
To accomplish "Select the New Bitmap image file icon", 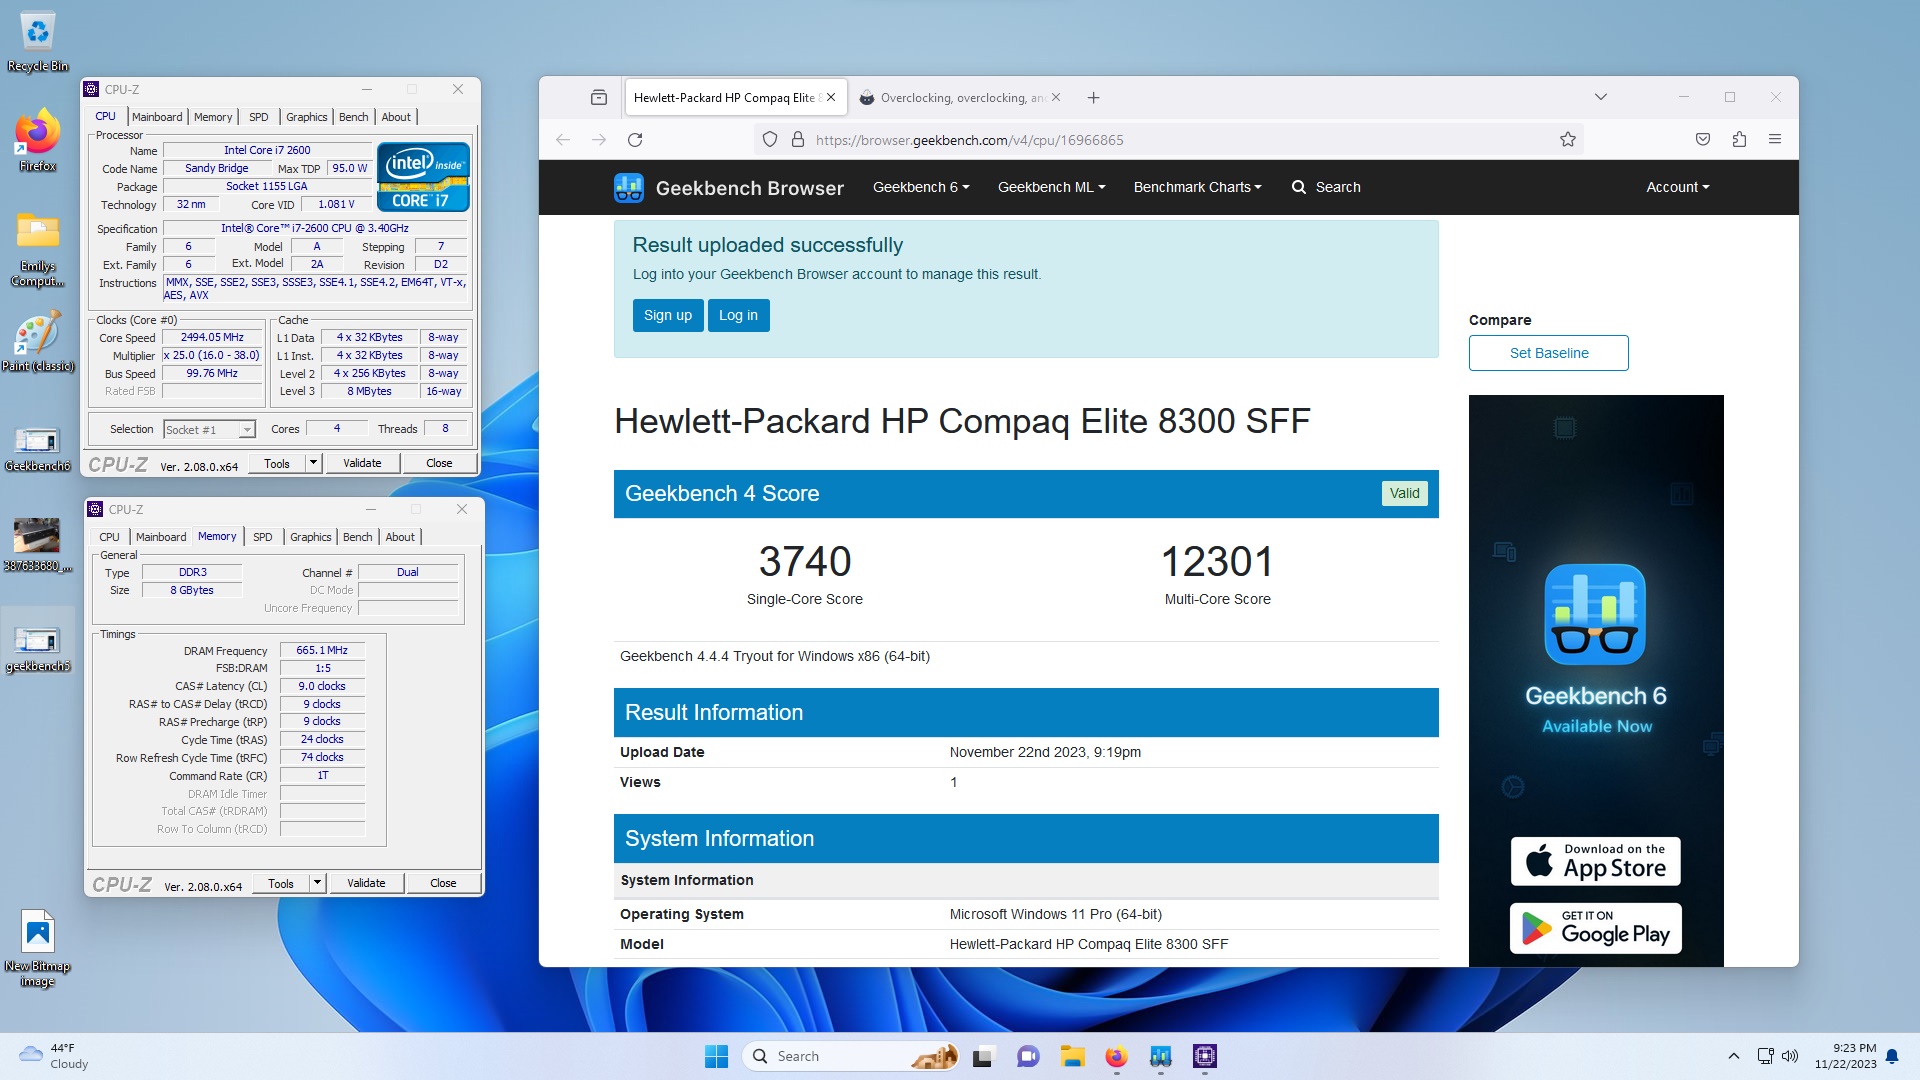I will [x=38, y=948].
